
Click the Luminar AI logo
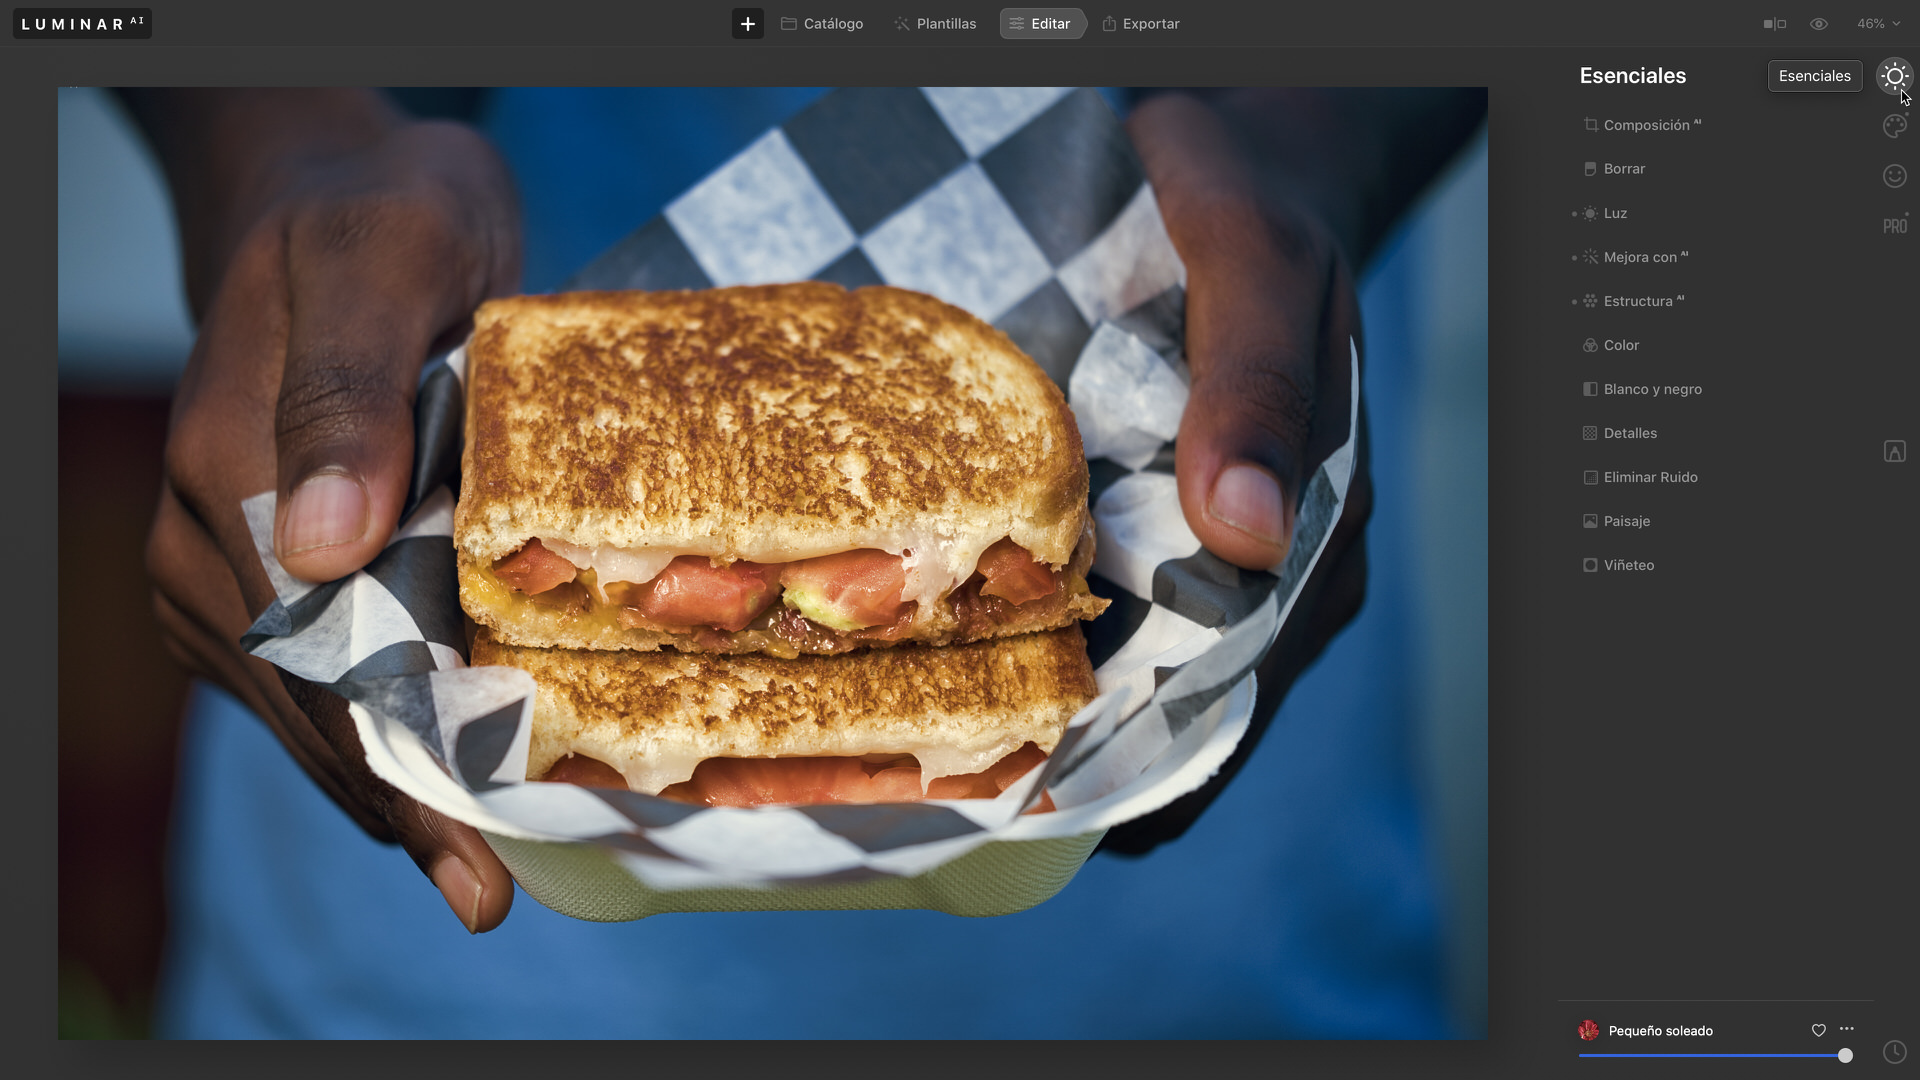point(82,24)
